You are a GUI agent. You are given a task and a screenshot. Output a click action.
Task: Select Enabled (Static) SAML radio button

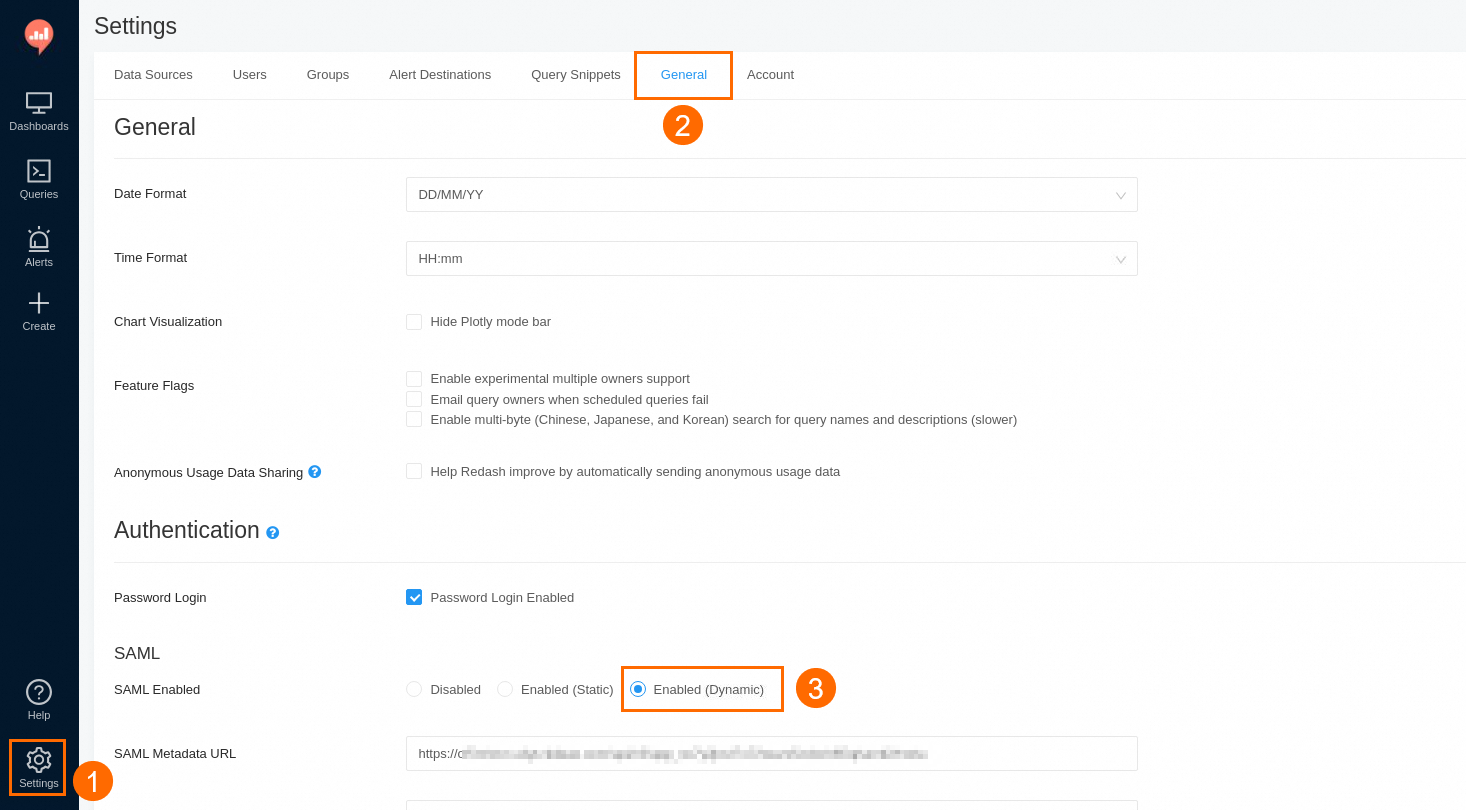(x=505, y=689)
